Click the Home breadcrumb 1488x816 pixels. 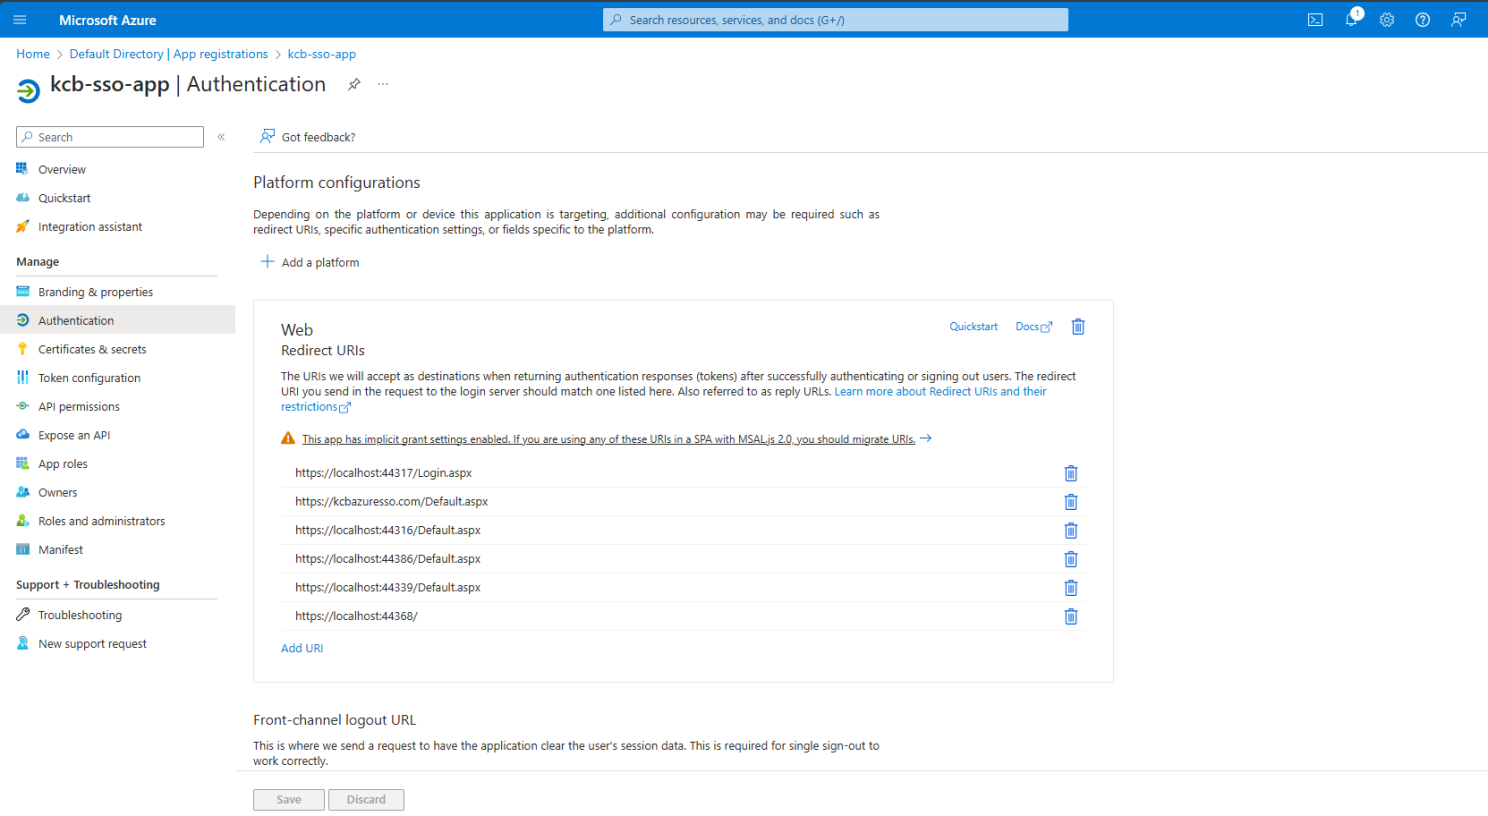click(33, 54)
